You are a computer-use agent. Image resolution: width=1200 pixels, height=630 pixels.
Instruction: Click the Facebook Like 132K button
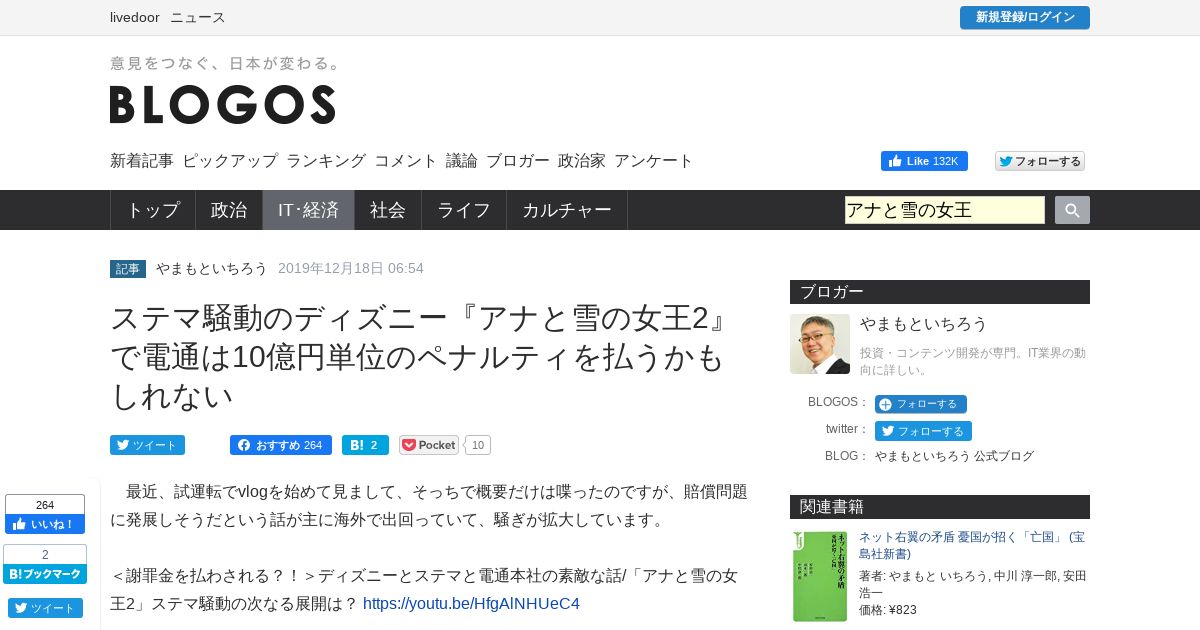[924, 161]
